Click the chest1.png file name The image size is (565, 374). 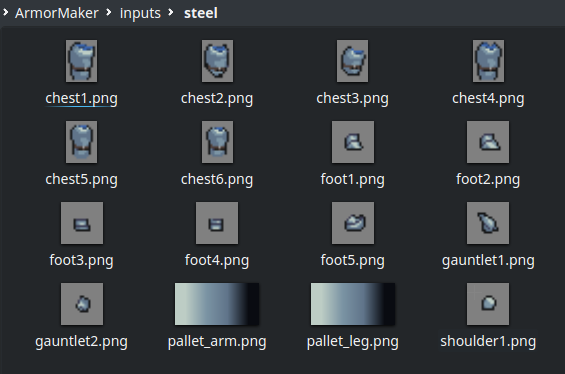[x=81, y=98]
